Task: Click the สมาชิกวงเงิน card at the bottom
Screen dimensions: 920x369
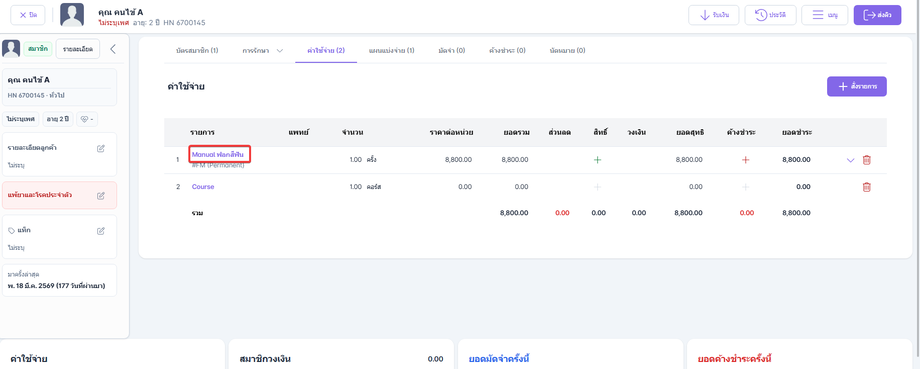Action: tap(341, 354)
